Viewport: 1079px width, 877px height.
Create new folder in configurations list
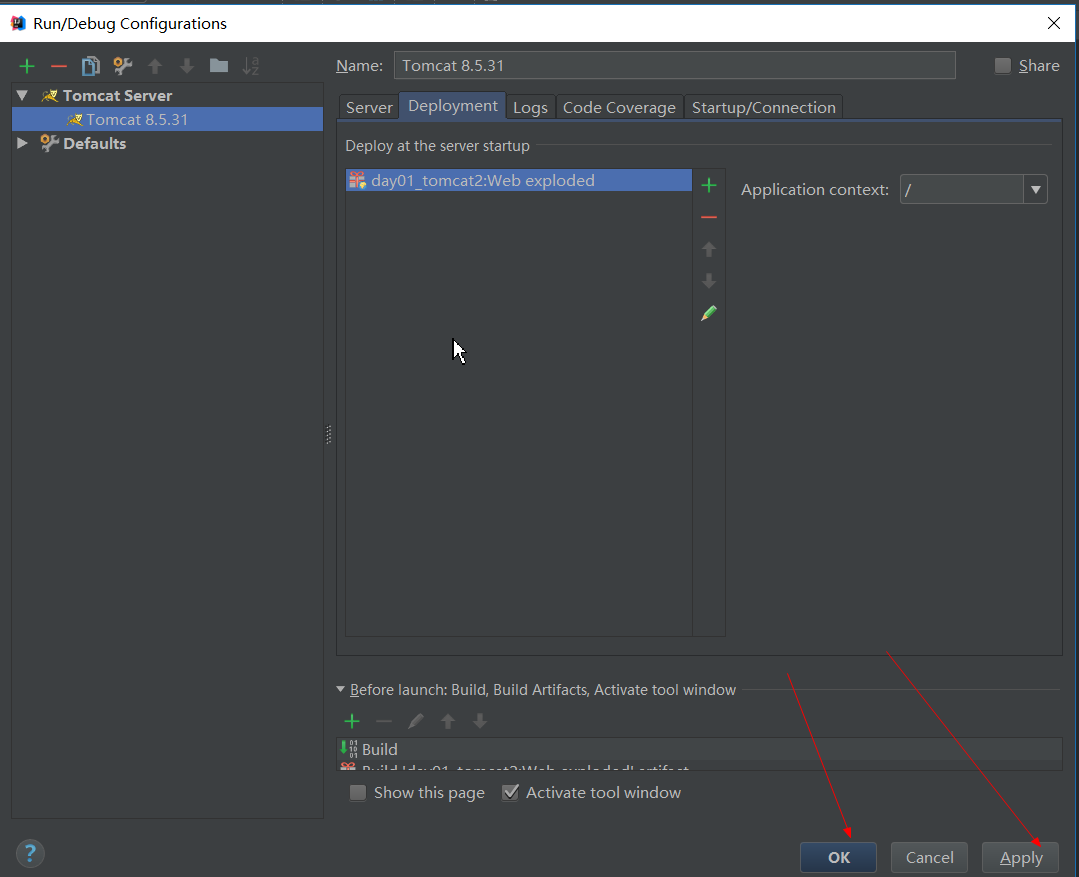(218, 66)
